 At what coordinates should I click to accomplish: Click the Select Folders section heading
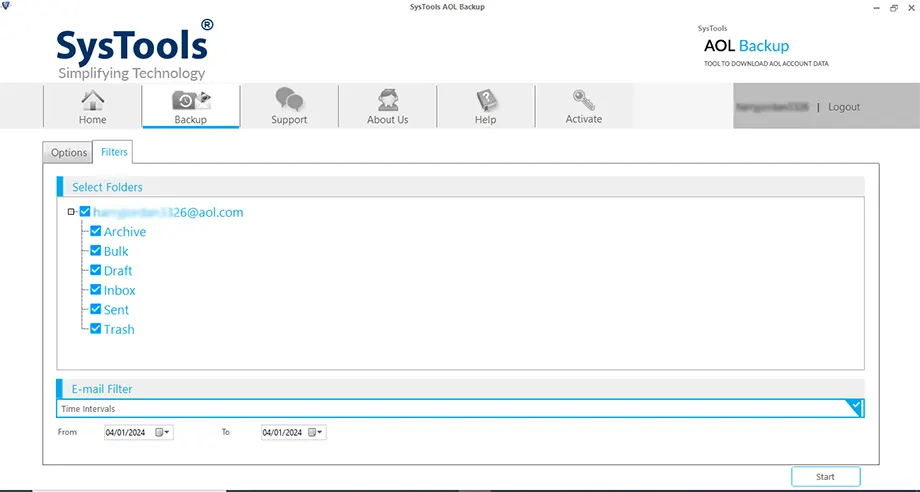click(x=107, y=187)
